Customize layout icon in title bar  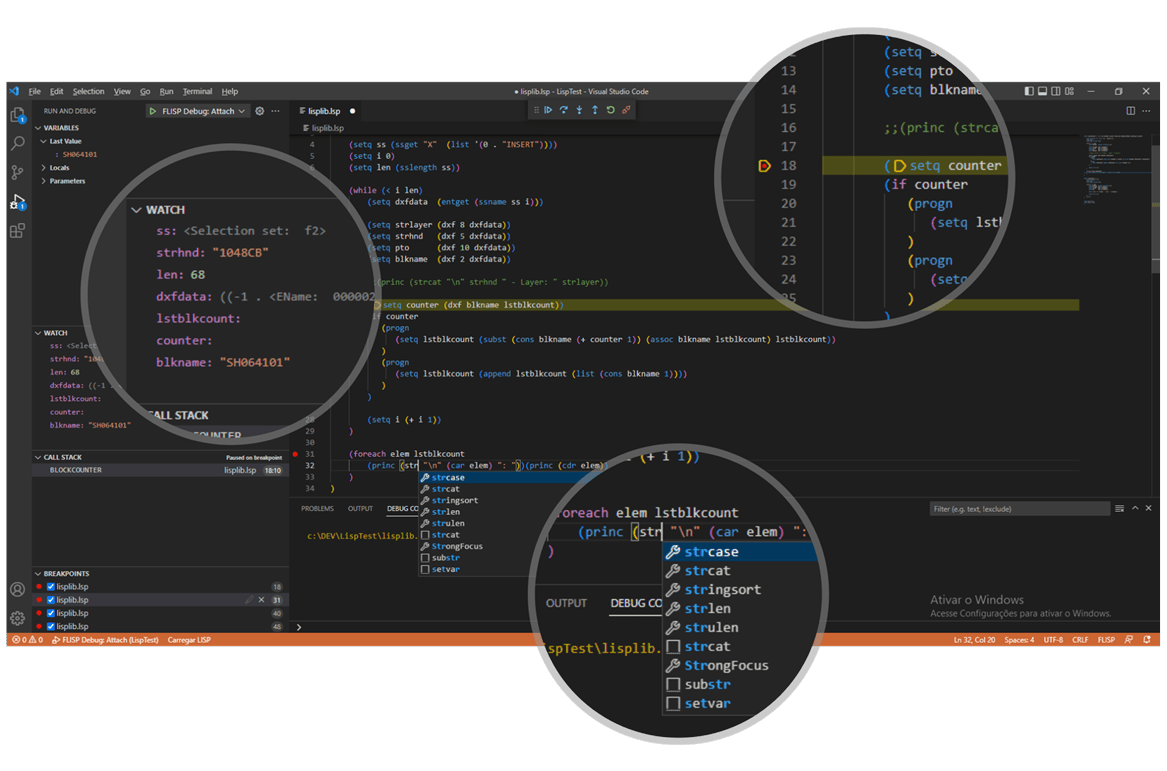[x=1070, y=92]
